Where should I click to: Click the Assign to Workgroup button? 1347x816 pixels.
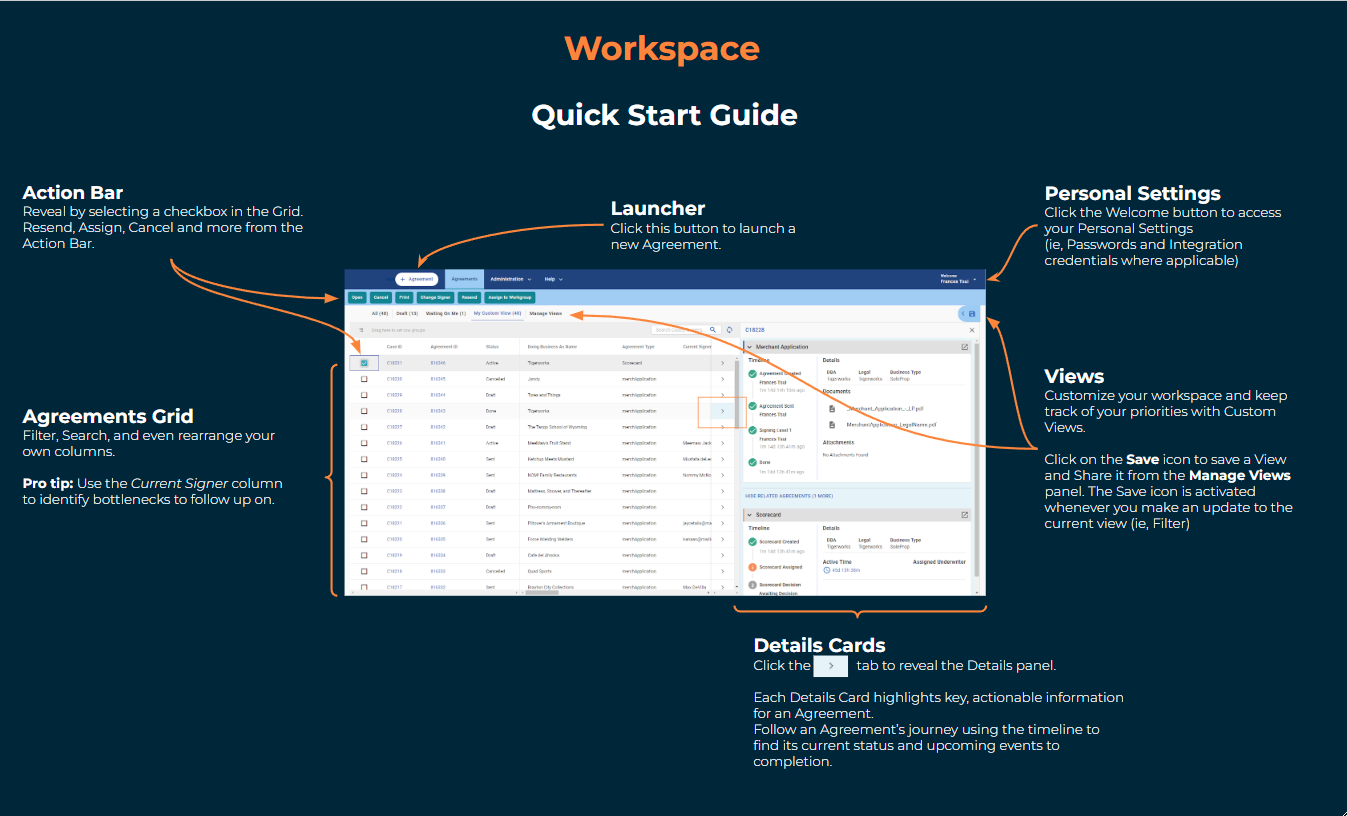510,297
